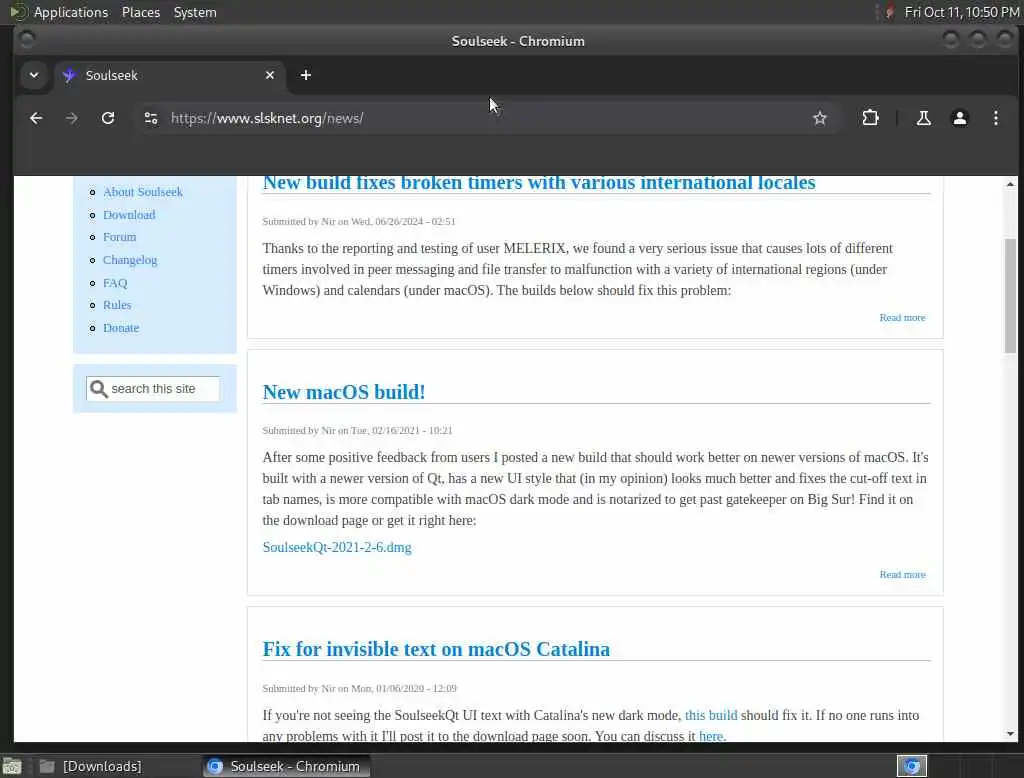Open 'Fix for invisible text on macOS Catalina'
This screenshot has height=778, width=1024.
pyautogui.click(x=436, y=649)
